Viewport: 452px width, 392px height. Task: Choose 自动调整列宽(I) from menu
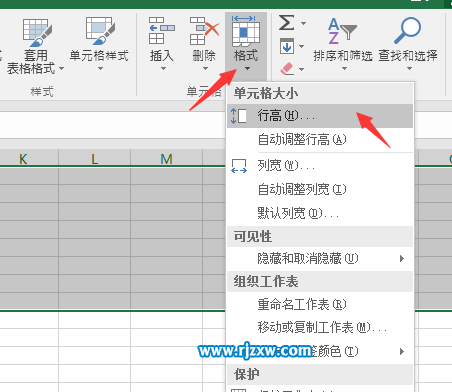pyautogui.click(x=320, y=189)
